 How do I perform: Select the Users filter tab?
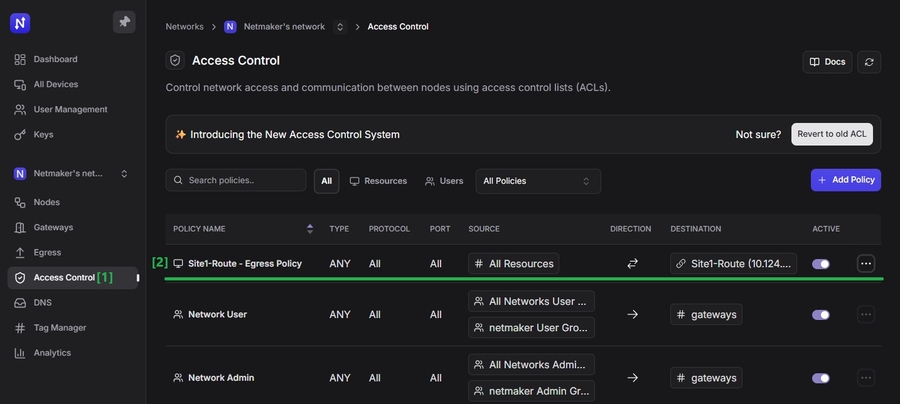coord(444,181)
